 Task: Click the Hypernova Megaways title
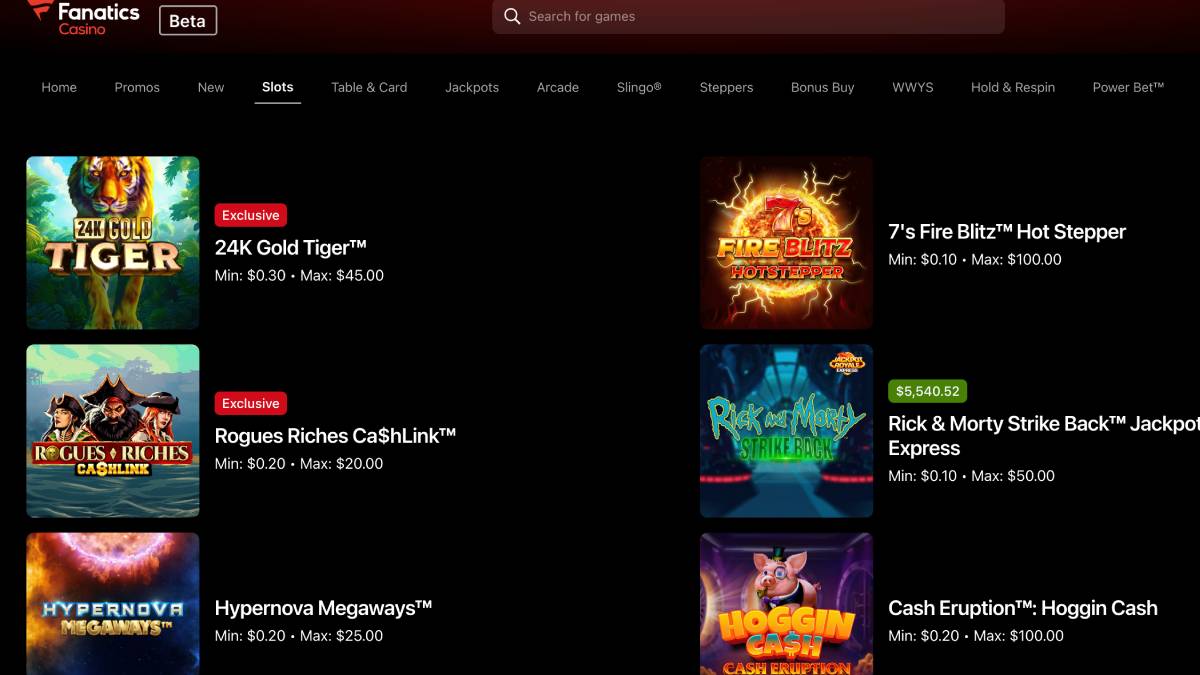(x=324, y=608)
